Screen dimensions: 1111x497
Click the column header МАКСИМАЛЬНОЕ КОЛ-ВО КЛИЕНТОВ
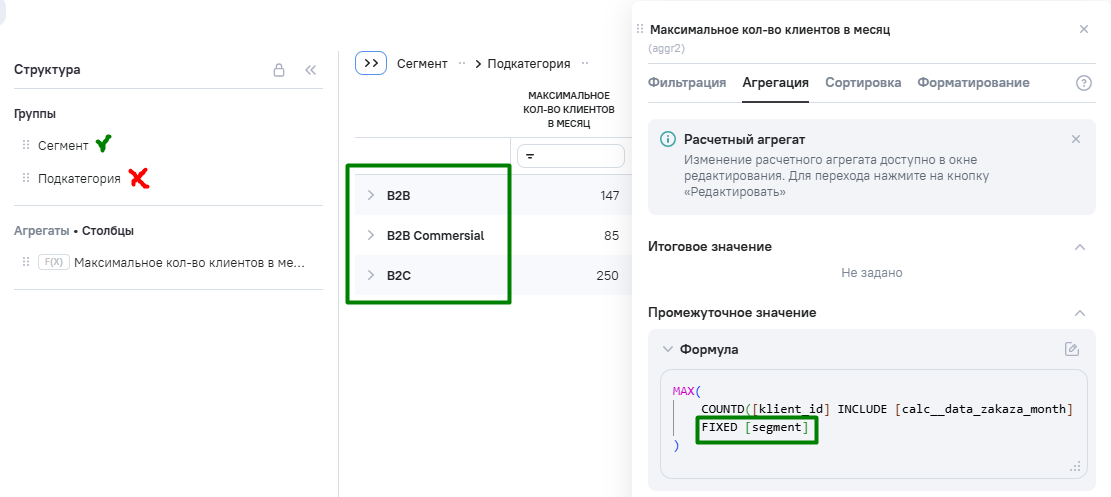(570, 109)
